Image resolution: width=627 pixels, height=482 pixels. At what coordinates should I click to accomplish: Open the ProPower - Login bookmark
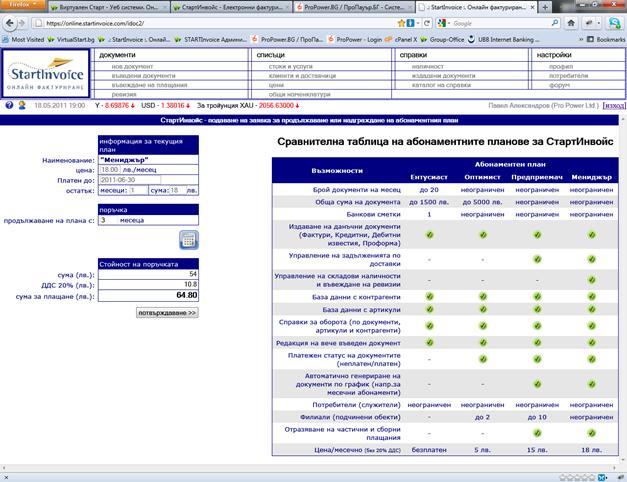355,40
